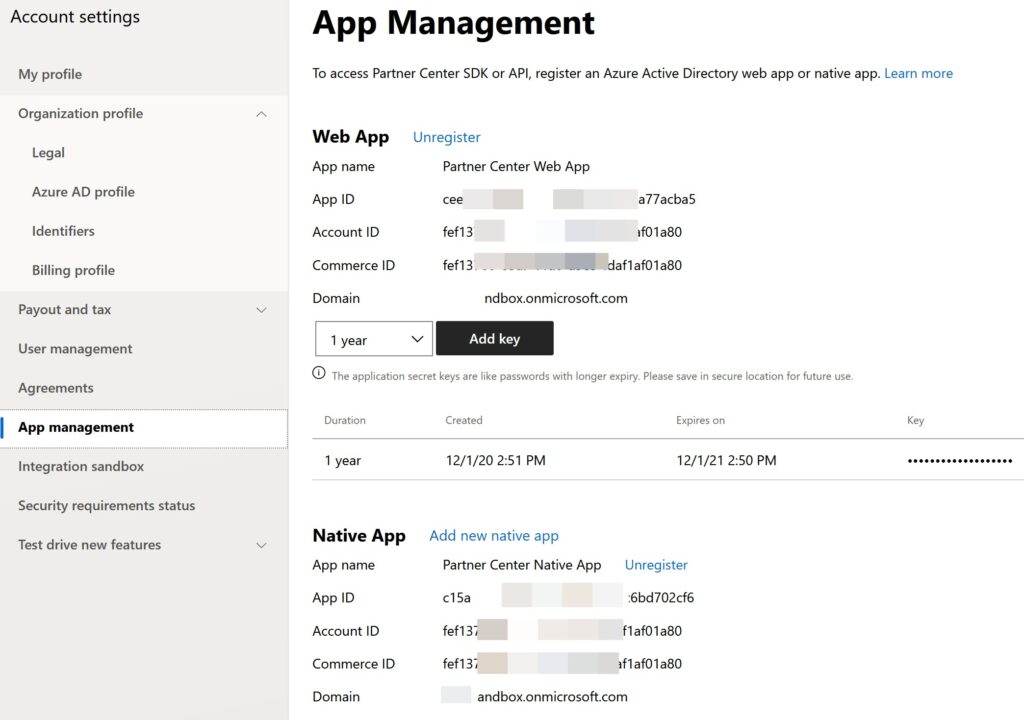Expand the Payout and tax section
The width and height of the screenshot is (1024, 720).
[x=261, y=310]
